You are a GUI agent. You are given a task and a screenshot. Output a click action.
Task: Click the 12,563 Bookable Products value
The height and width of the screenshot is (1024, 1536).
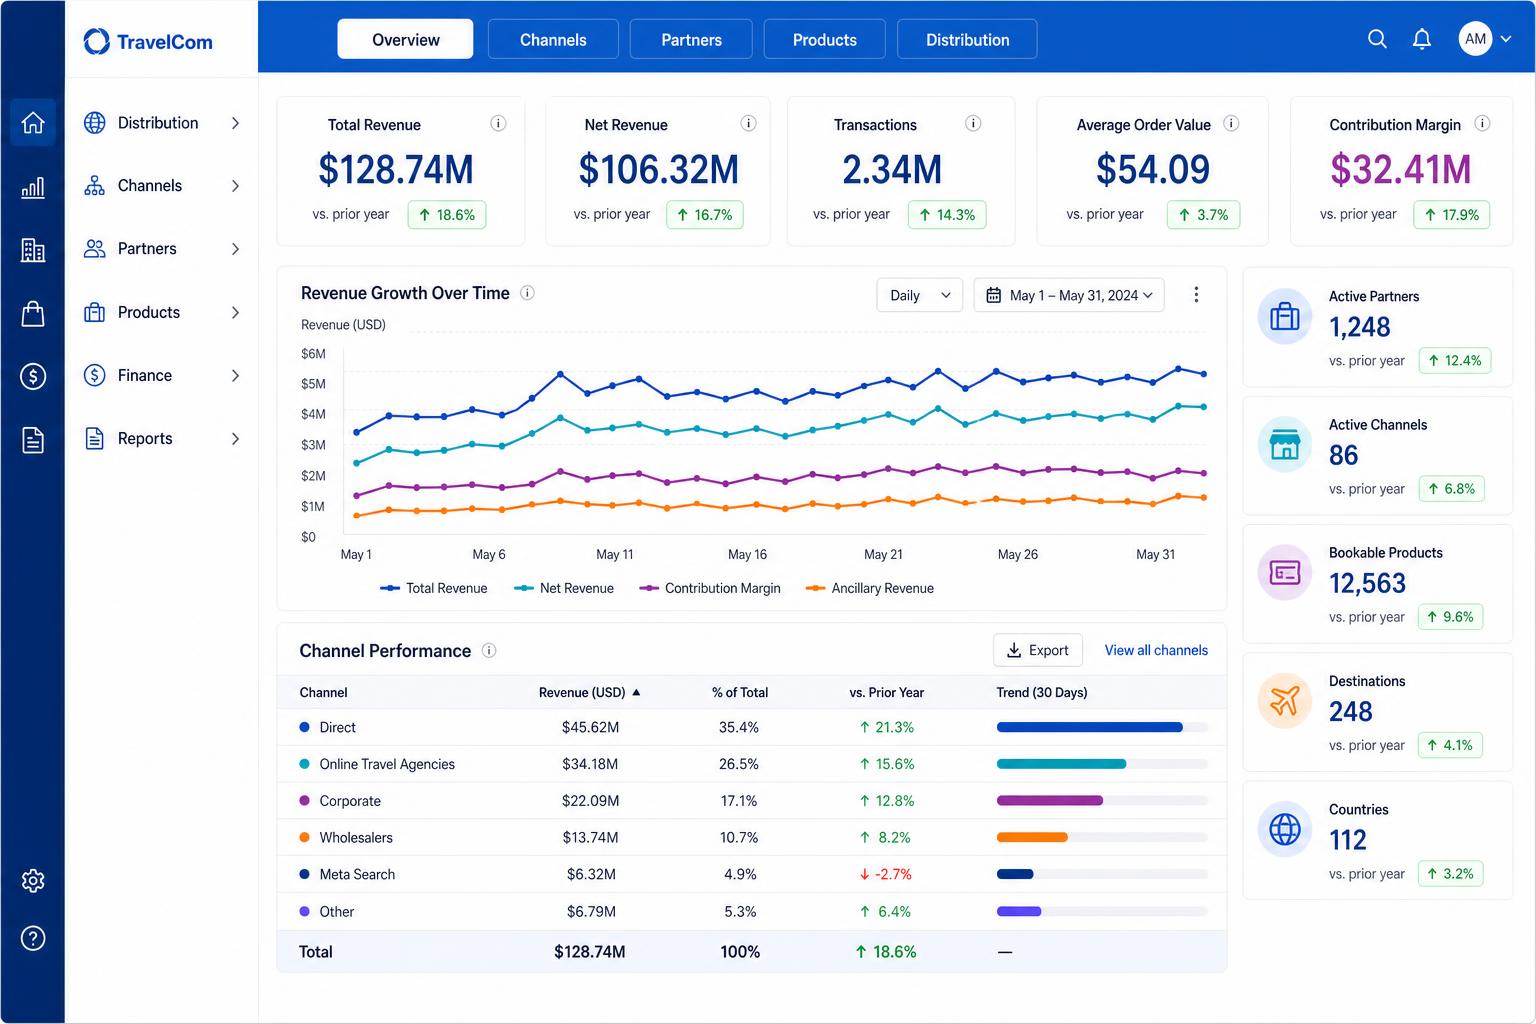click(1367, 583)
